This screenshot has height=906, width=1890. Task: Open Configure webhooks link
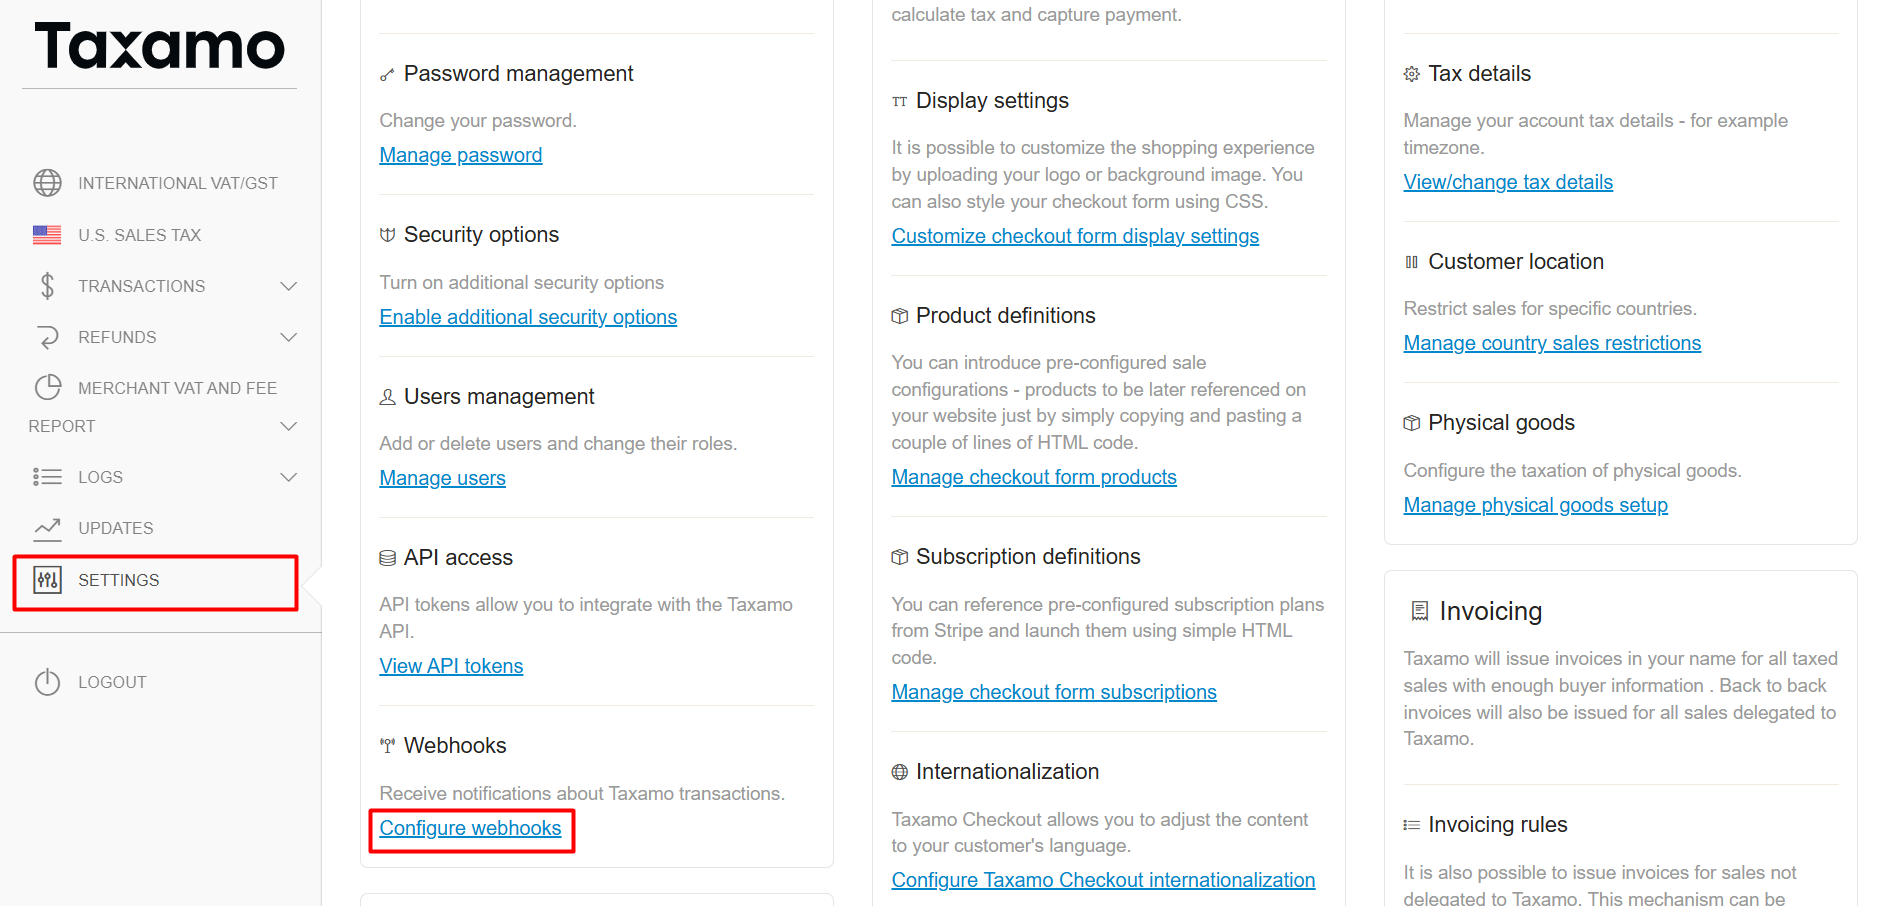[x=470, y=828]
